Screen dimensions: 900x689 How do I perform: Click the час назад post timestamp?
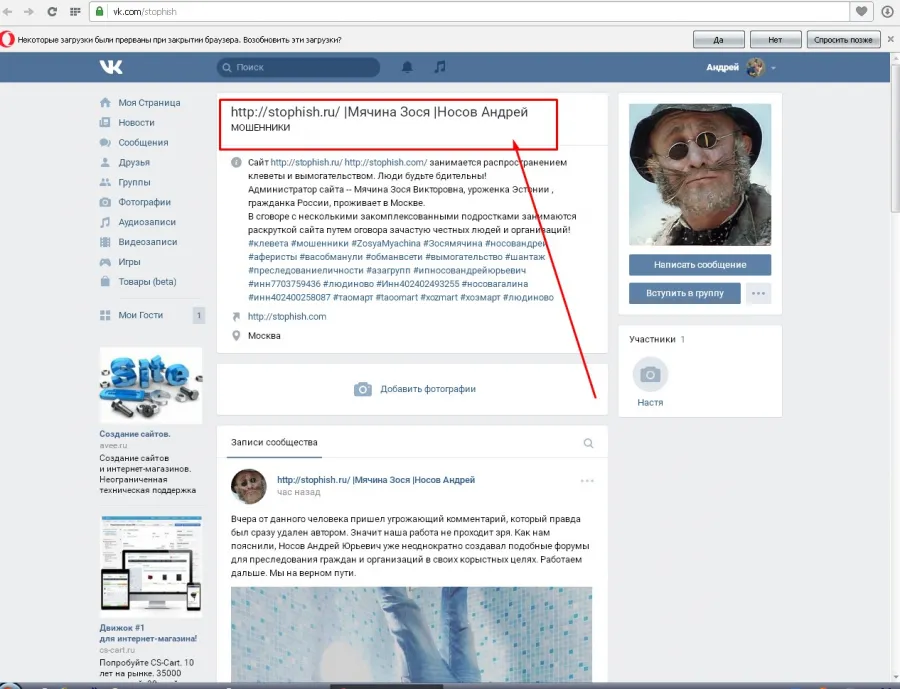[x=298, y=492]
